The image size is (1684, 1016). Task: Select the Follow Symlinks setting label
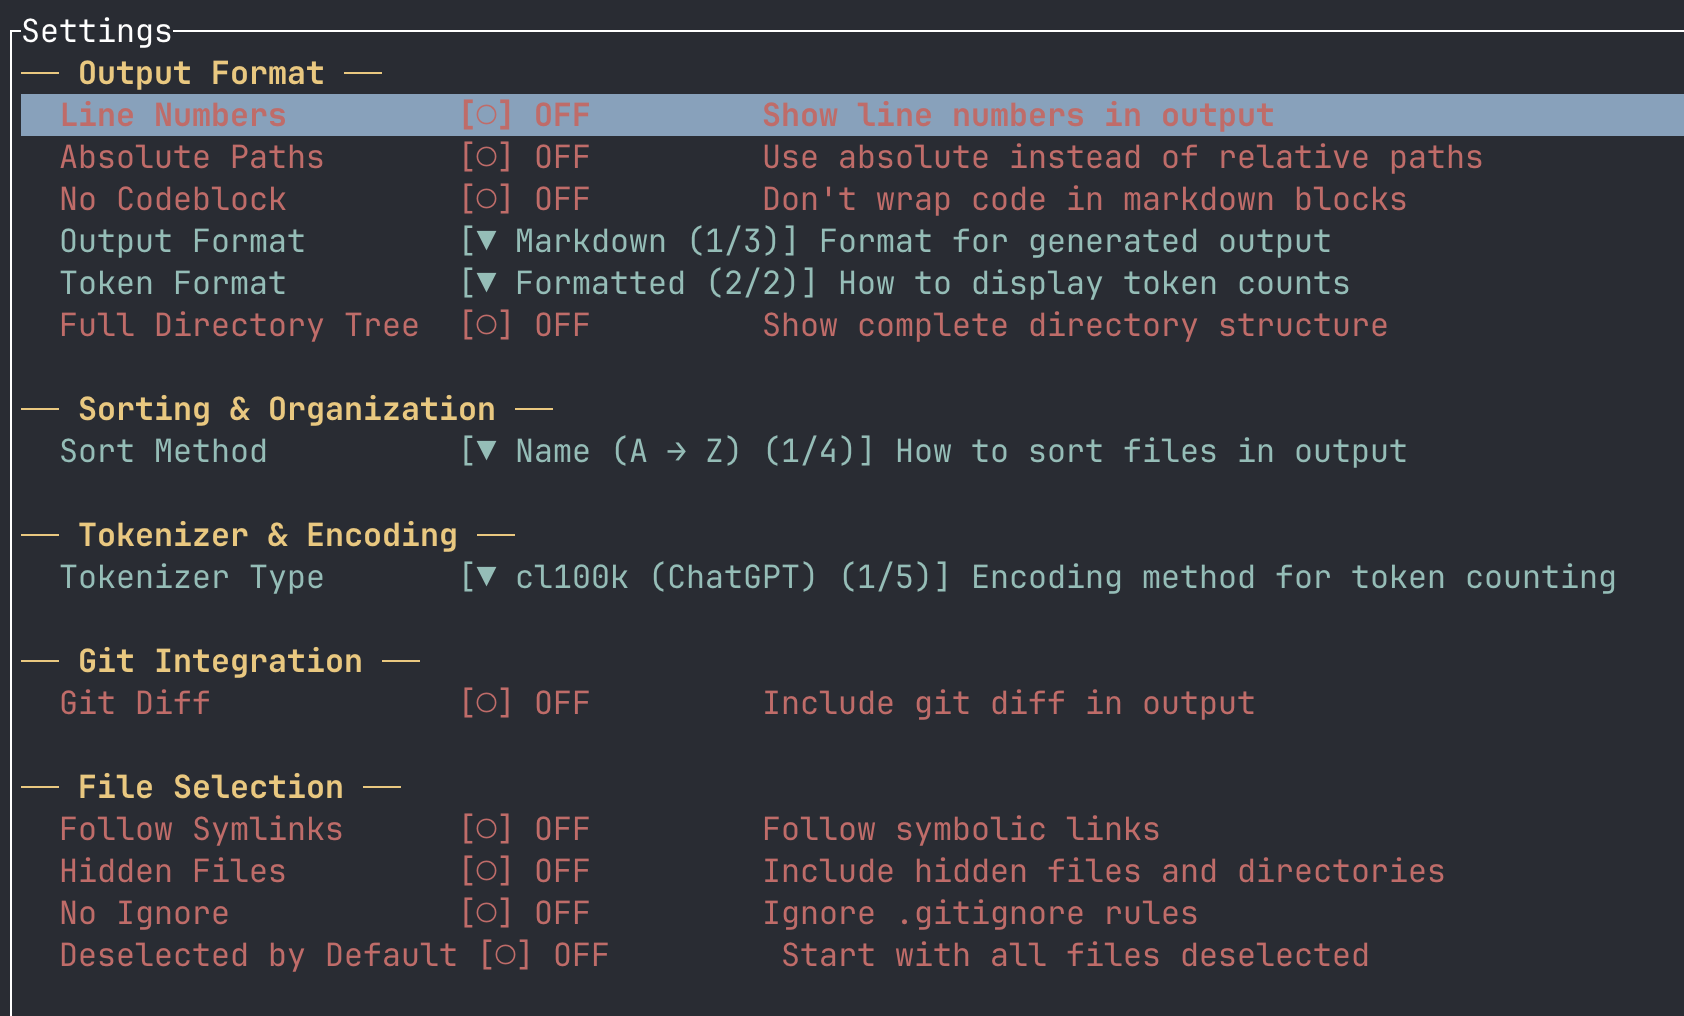tap(202, 829)
